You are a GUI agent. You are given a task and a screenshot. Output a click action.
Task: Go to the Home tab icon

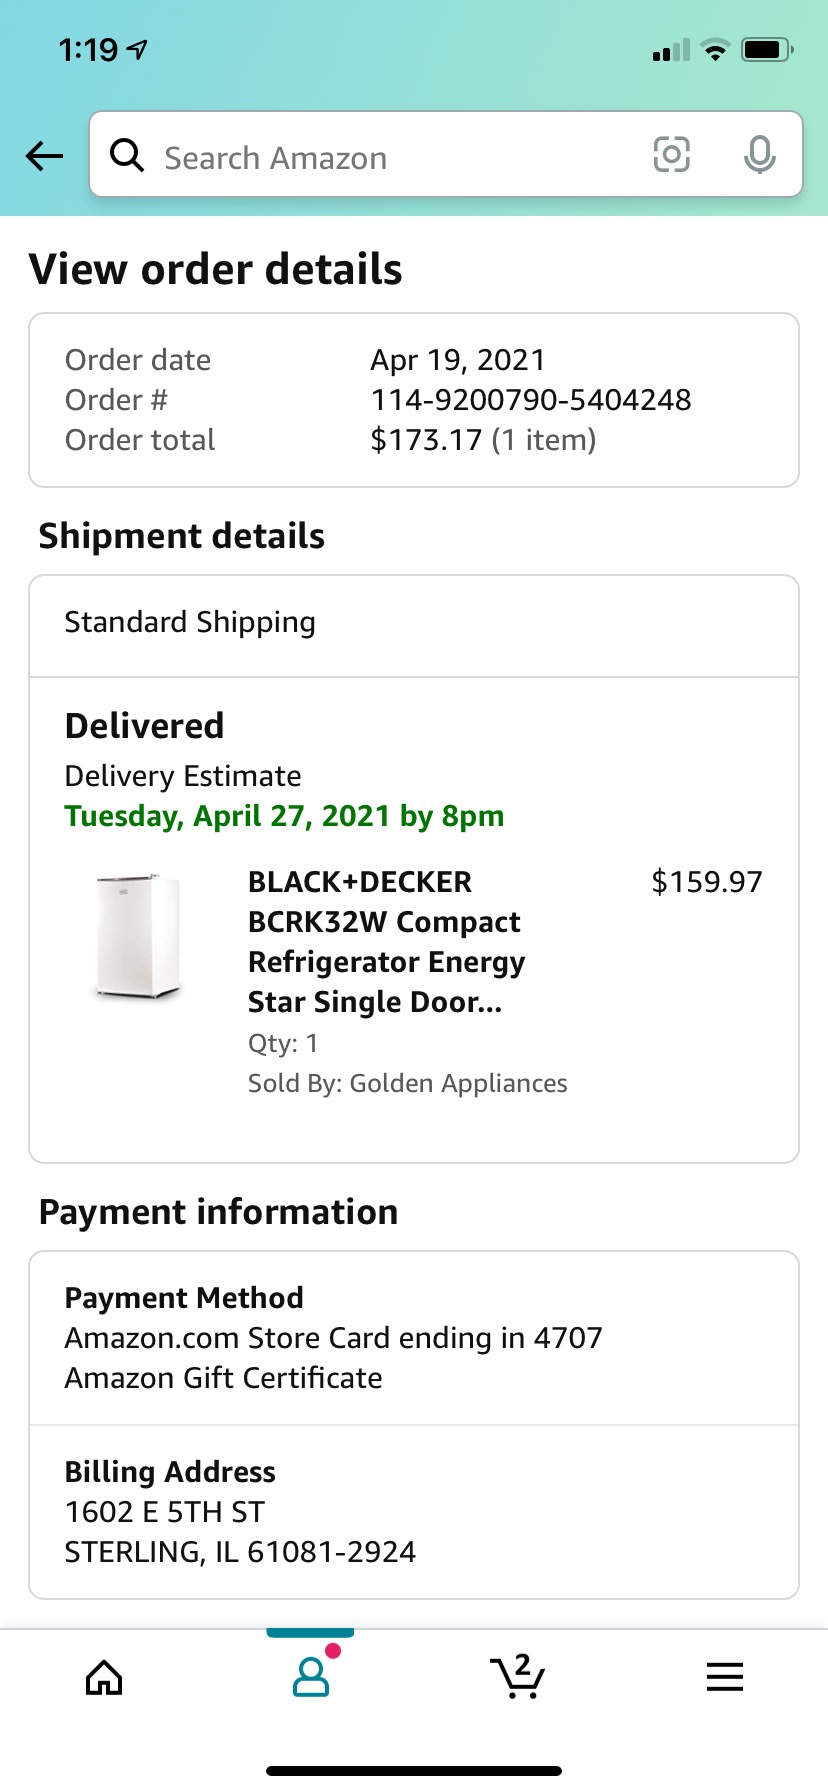[x=104, y=1677]
